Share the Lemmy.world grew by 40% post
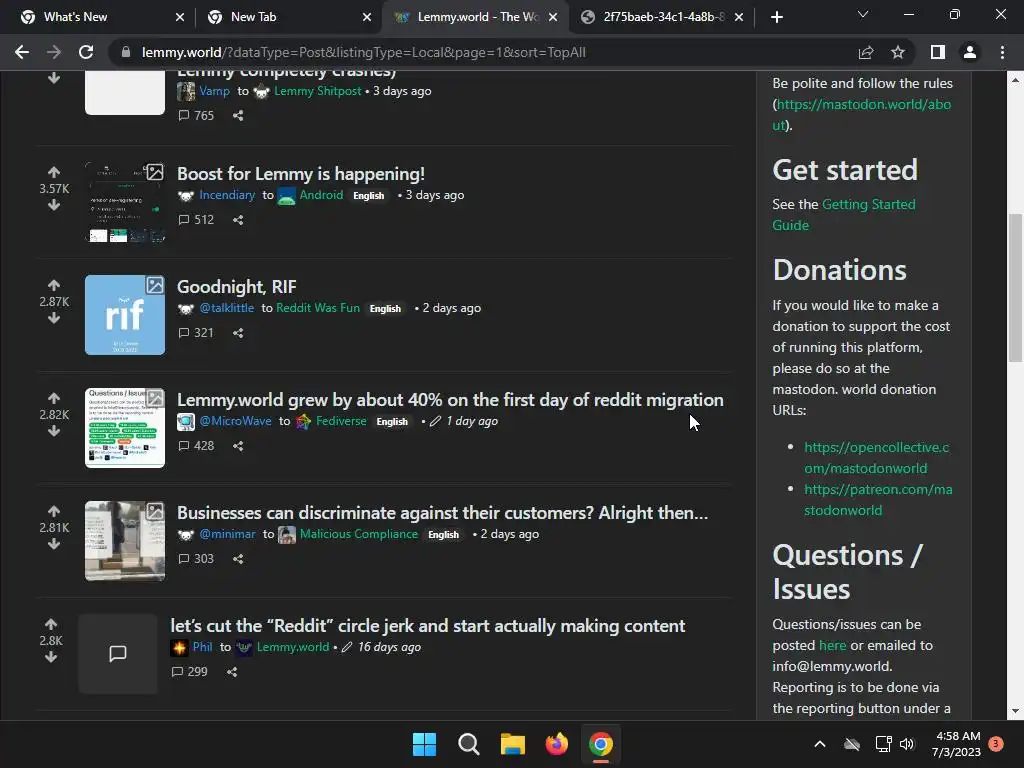This screenshot has height=768, width=1024. (238, 446)
